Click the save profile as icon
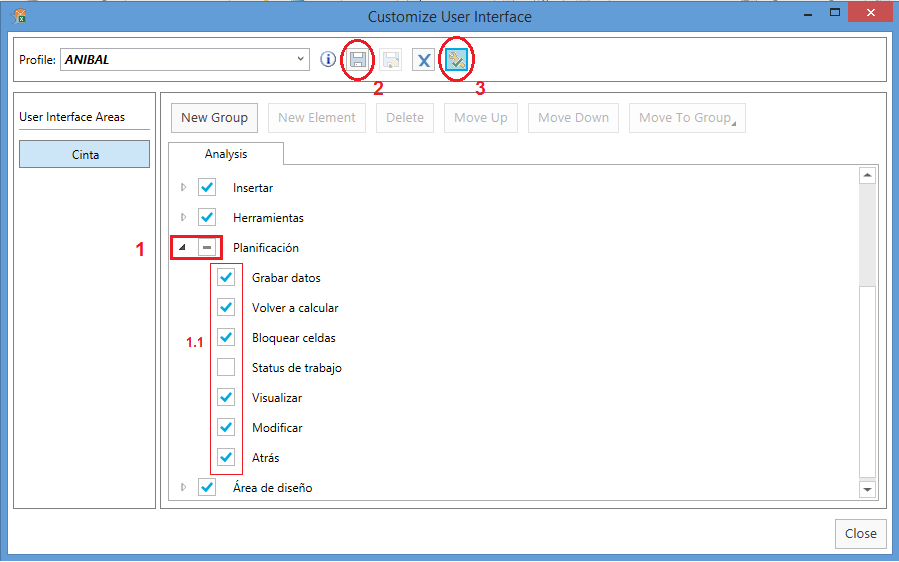899x562 pixels. [x=391, y=60]
